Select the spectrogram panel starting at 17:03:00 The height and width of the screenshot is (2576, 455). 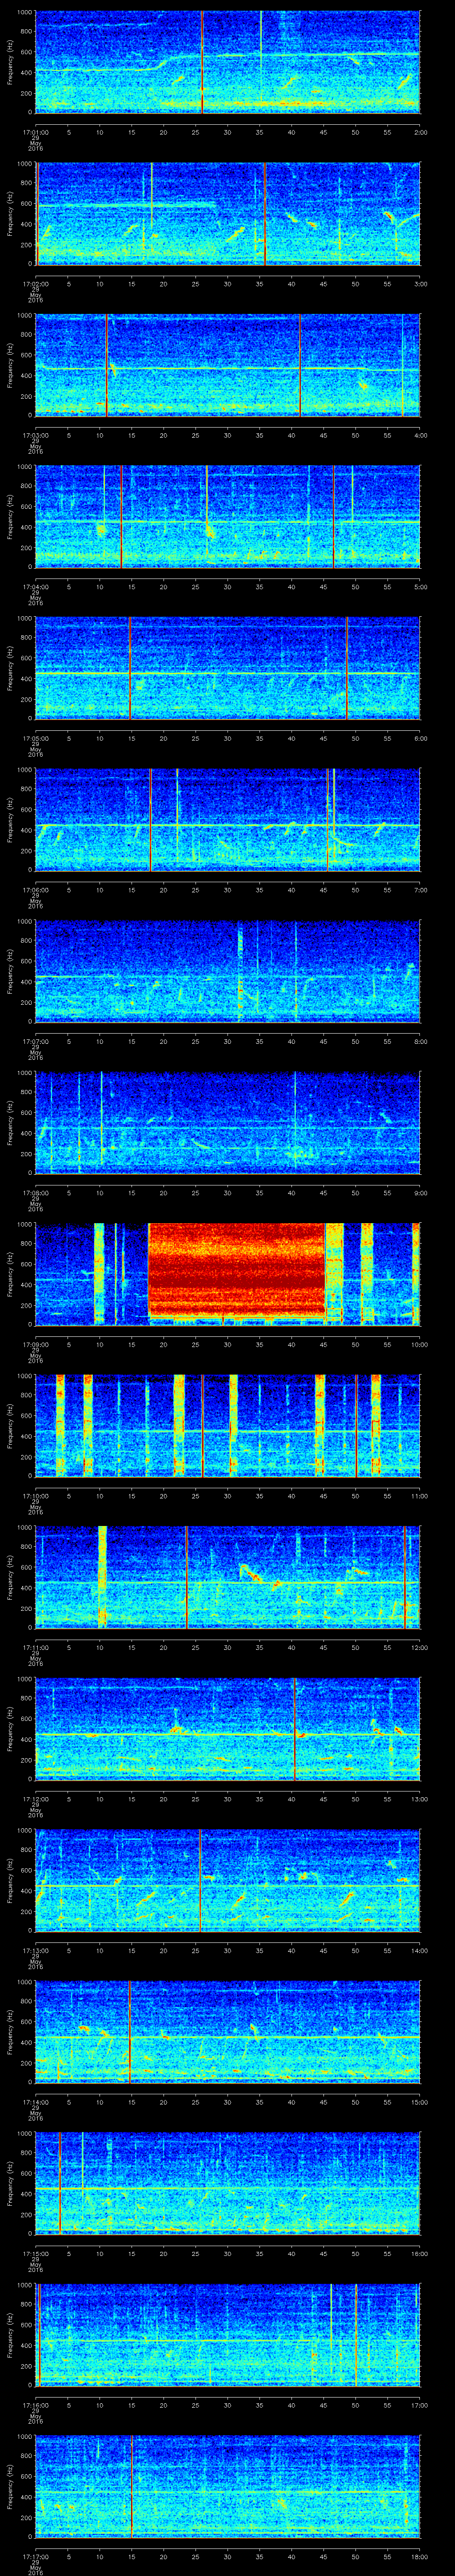[x=228, y=364]
